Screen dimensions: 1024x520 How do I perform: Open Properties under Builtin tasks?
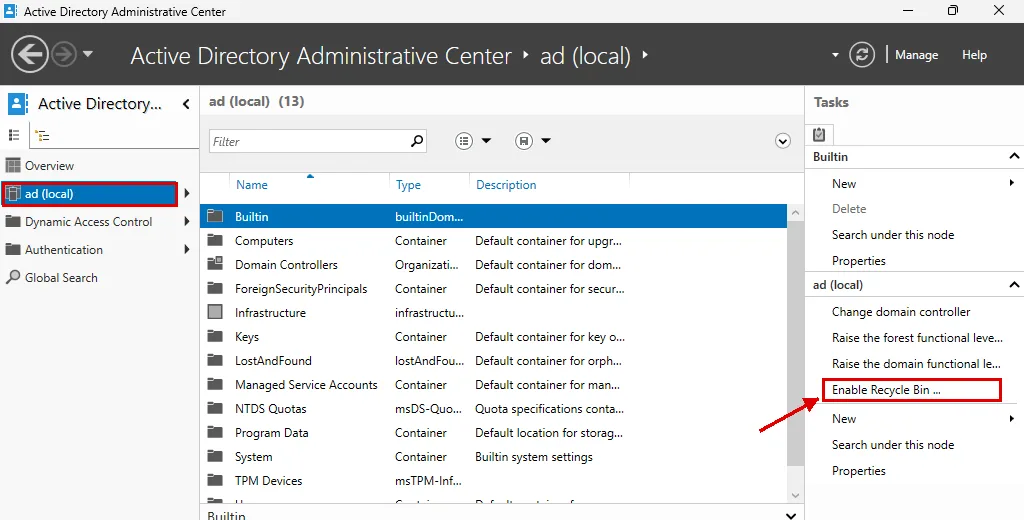[x=859, y=261]
